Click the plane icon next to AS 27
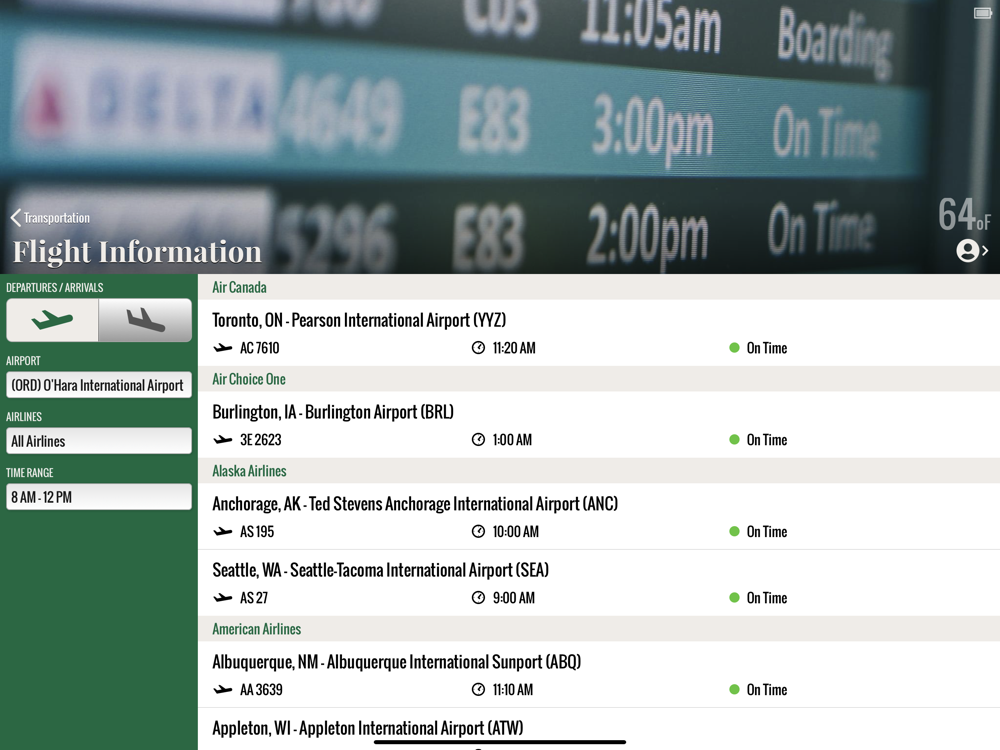Viewport: 1000px width, 750px height. pos(223,598)
